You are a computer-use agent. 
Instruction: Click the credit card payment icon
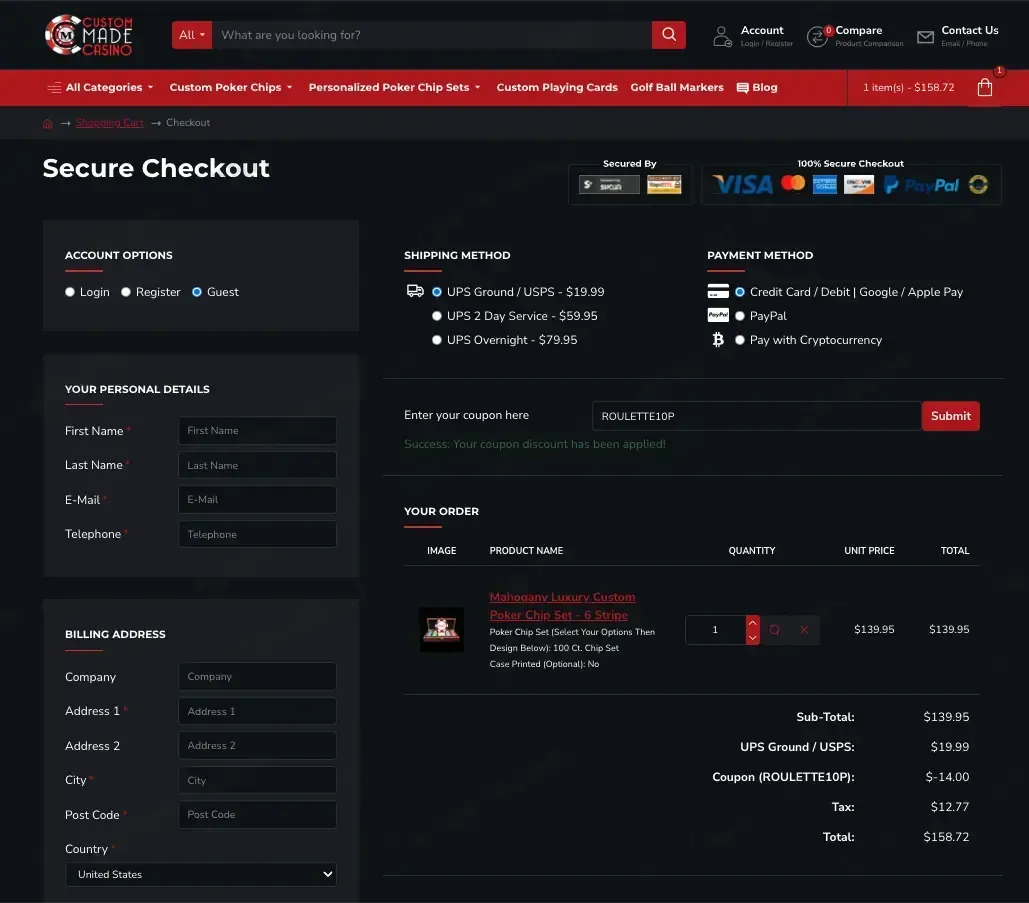718,291
